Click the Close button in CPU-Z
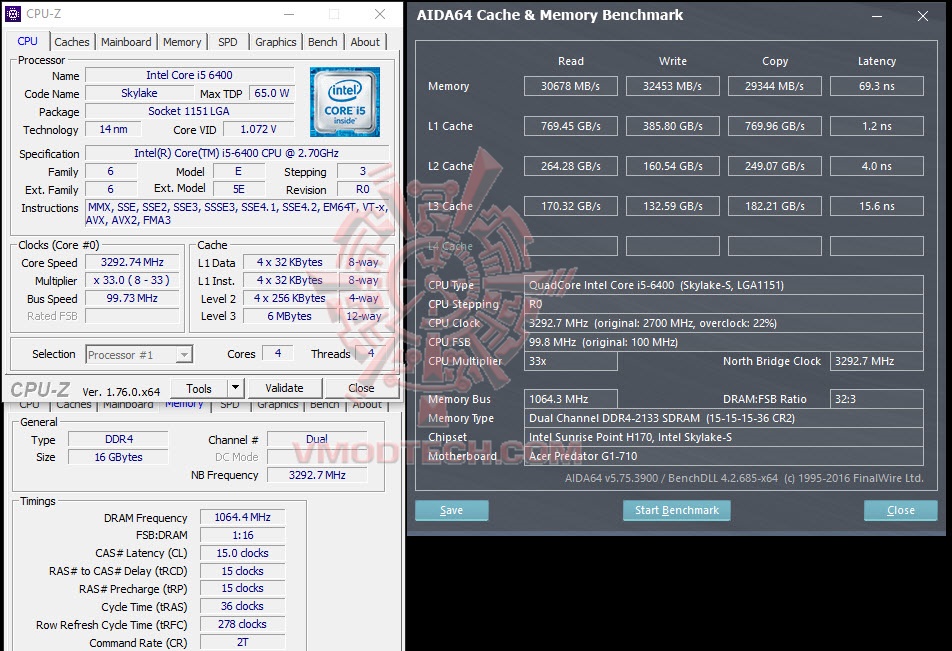The image size is (952, 651). (361, 388)
